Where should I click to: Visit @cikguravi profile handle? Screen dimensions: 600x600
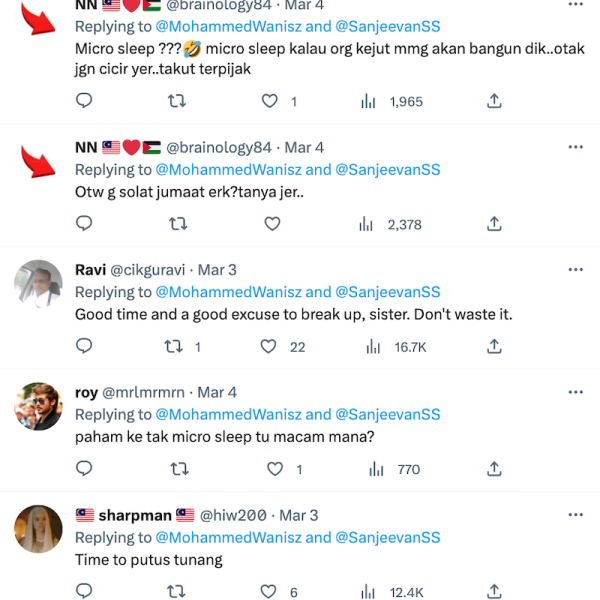pos(148,270)
